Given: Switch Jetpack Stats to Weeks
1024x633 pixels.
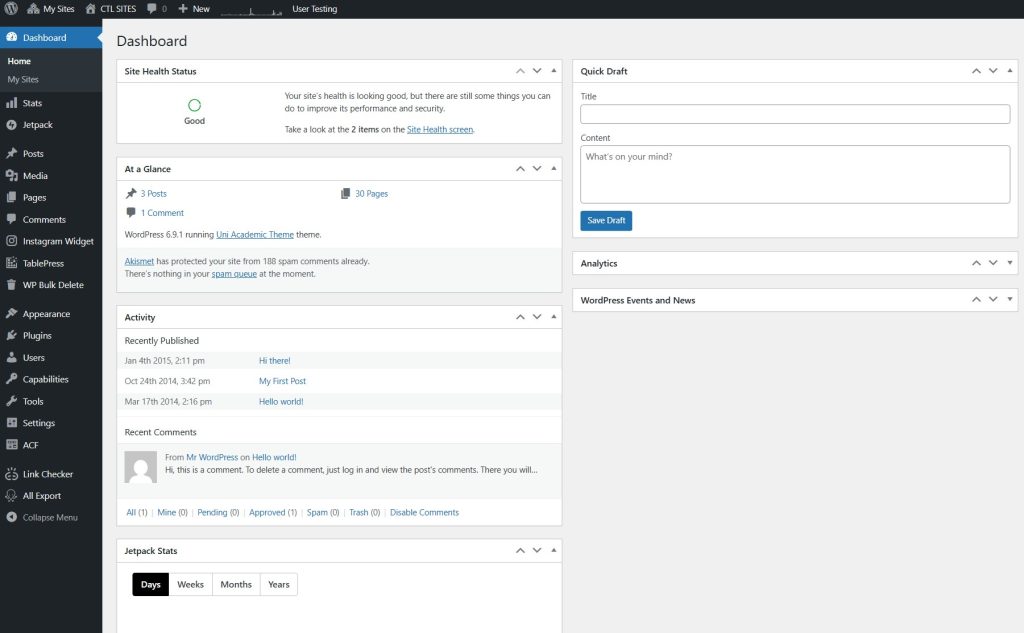Looking at the screenshot, I should [x=191, y=584].
